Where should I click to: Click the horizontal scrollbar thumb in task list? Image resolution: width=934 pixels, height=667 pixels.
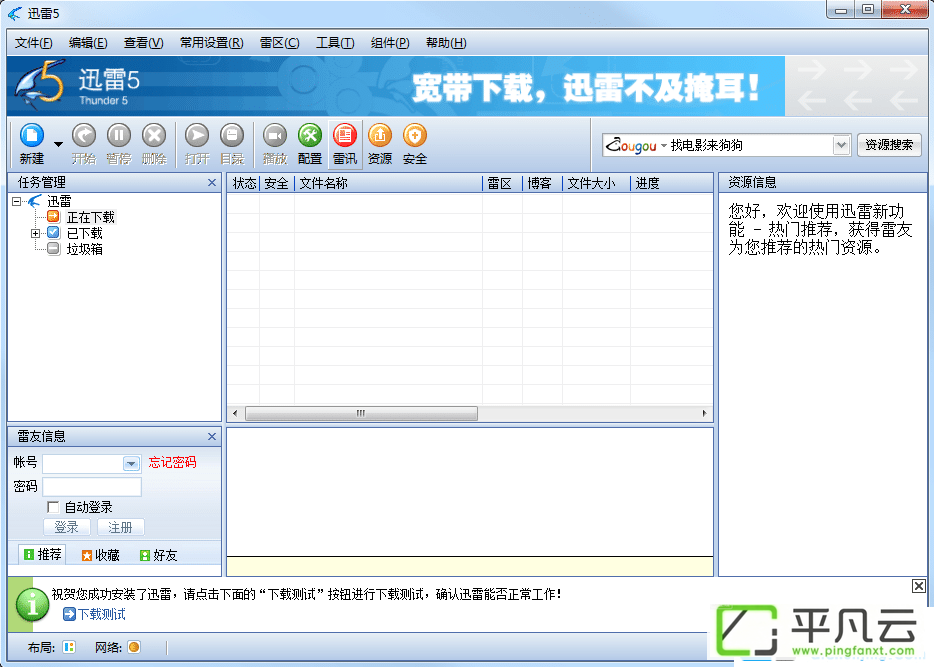tap(361, 413)
